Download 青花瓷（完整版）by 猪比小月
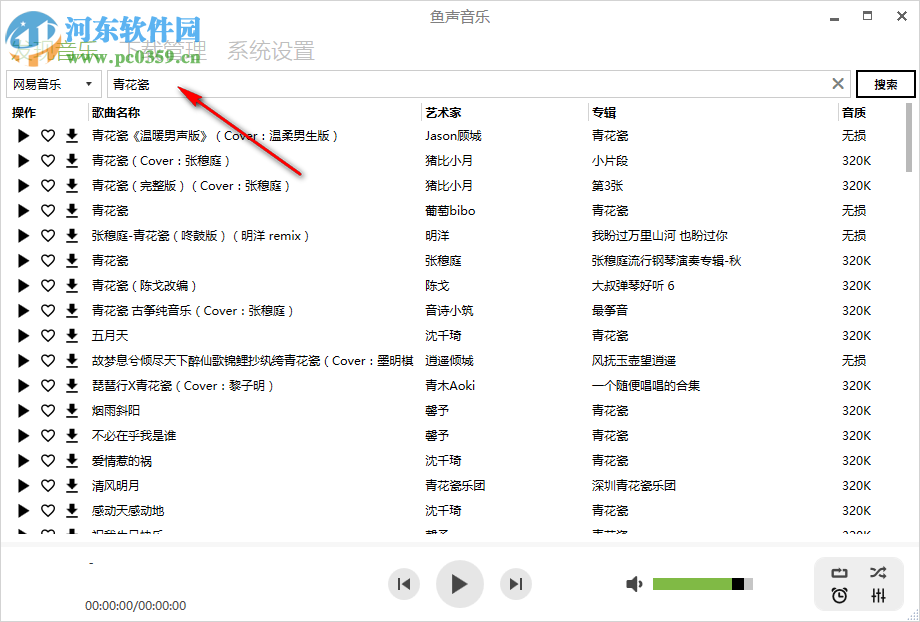Image resolution: width=920 pixels, height=622 pixels. coord(70,185)
